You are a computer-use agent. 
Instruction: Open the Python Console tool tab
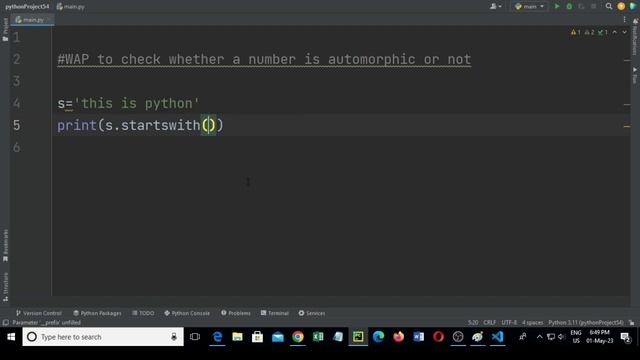pyautogui.click(x=187, y=313)
